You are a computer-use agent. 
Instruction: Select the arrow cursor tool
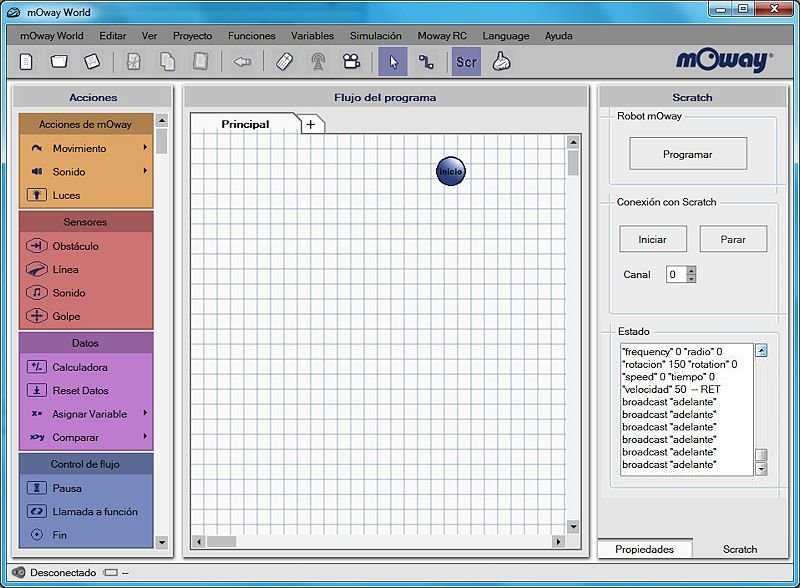393,62
